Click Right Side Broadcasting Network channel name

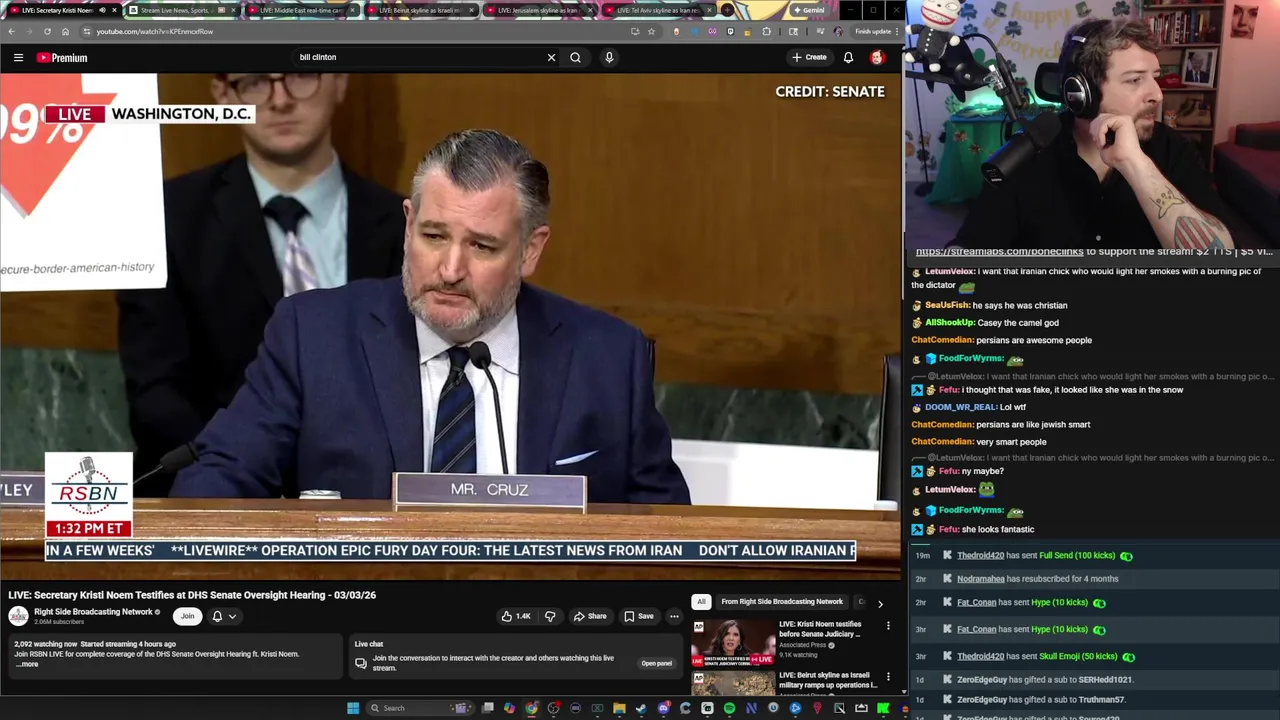tap(93, 612)
